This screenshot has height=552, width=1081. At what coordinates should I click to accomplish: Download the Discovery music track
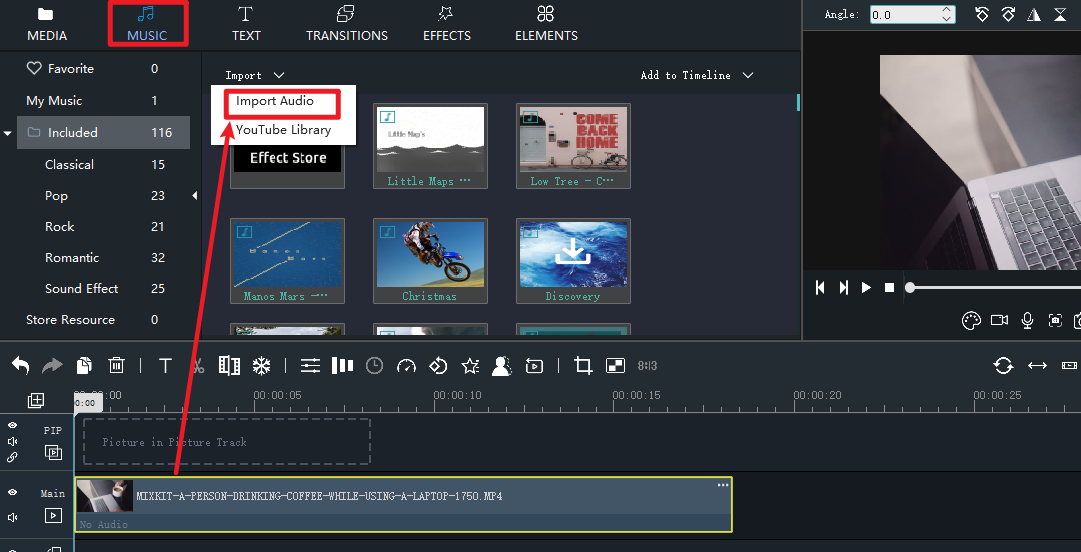(x=573, y=254)
